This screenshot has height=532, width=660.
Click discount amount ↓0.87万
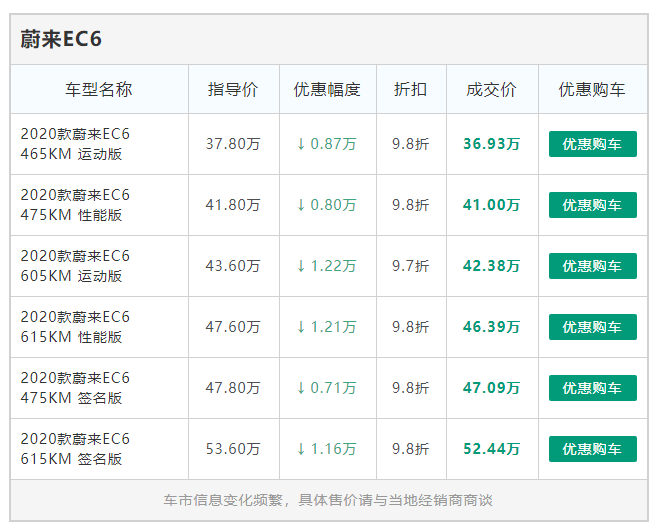[x=327, y=144]
